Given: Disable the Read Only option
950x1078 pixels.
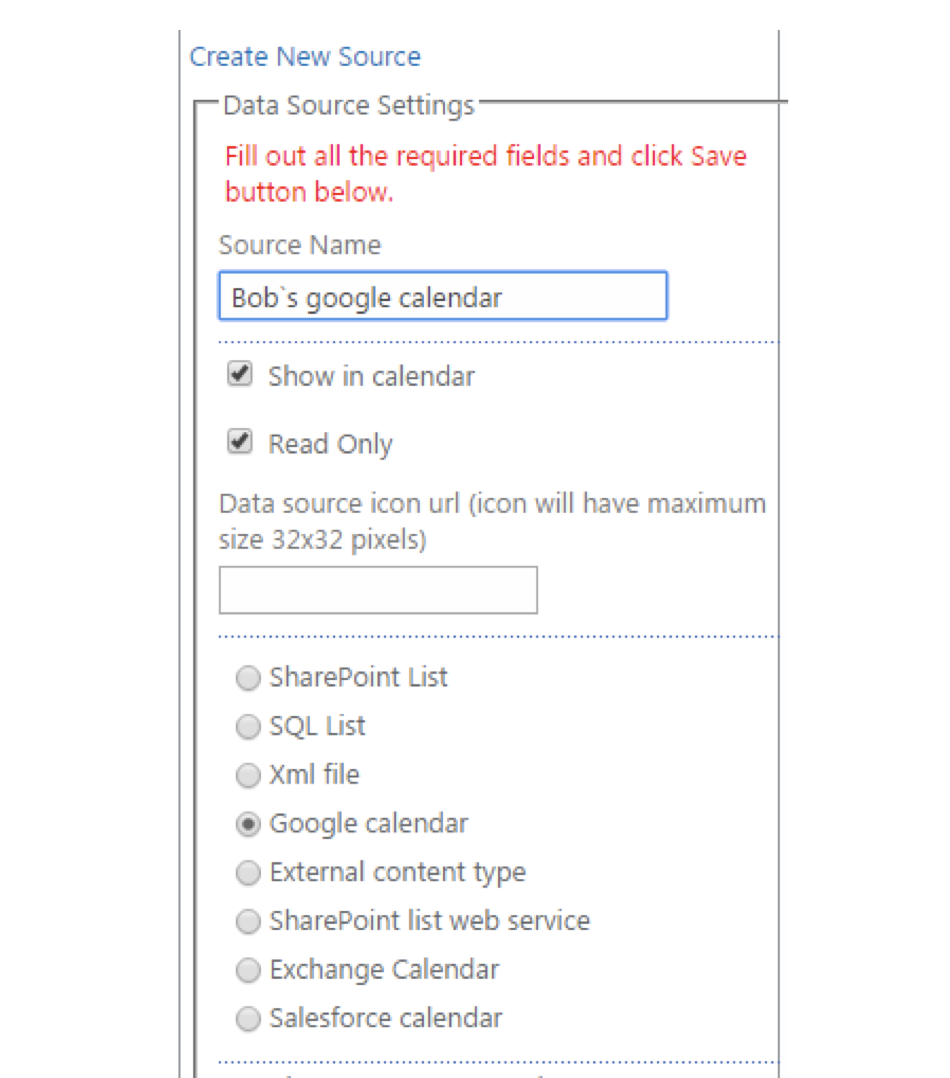Looking at the screenshot, I should pos(239,441).
